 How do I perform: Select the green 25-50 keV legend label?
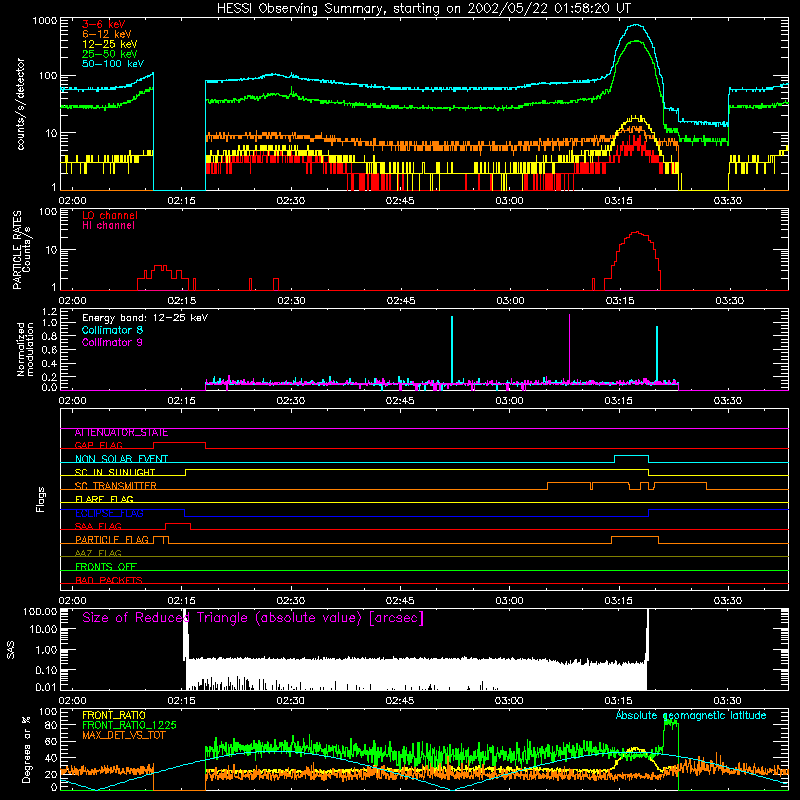pyautogui.click(x=110, y=54)
